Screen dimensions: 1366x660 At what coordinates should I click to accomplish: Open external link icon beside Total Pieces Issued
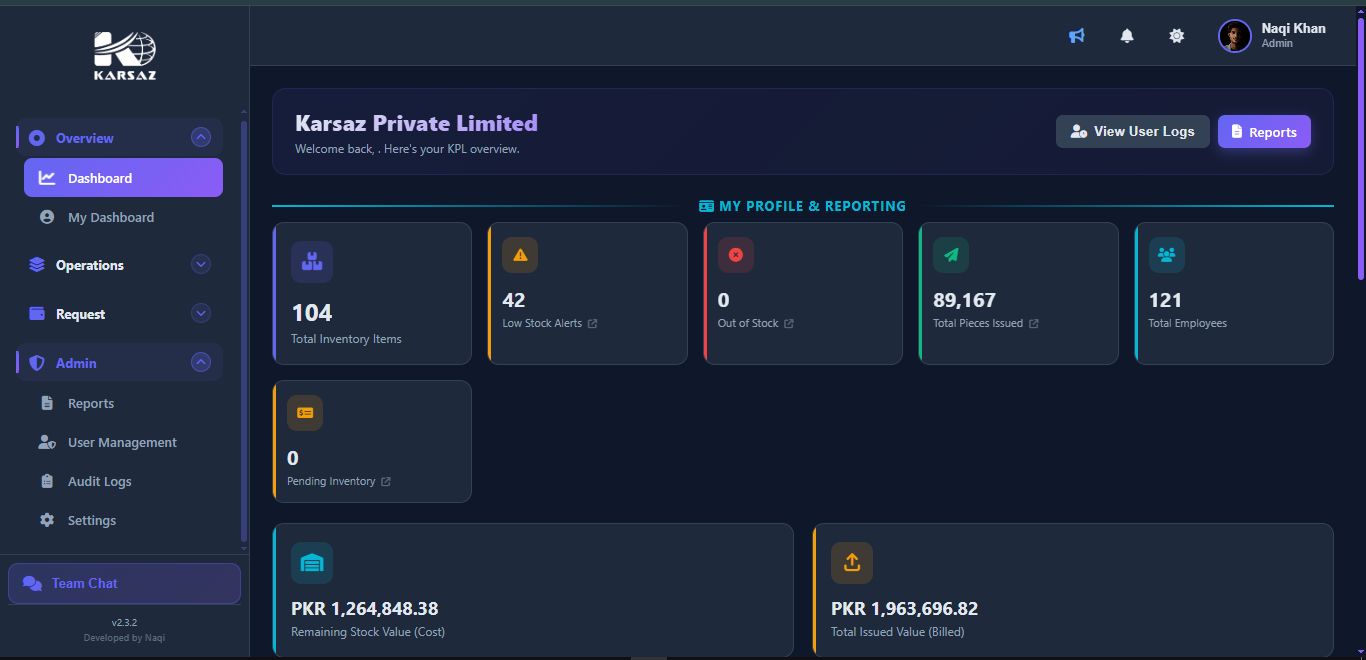point(1034,324)
